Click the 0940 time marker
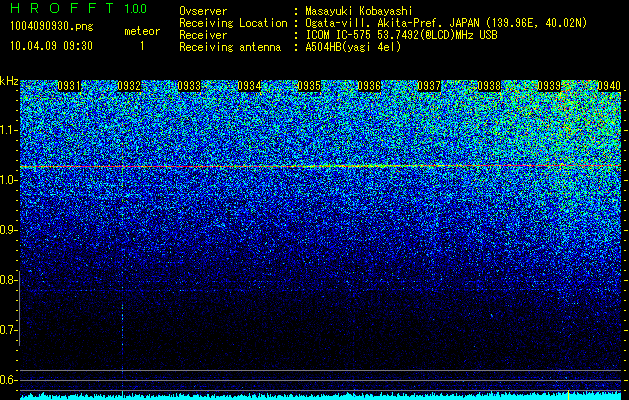 pos(609,86)
